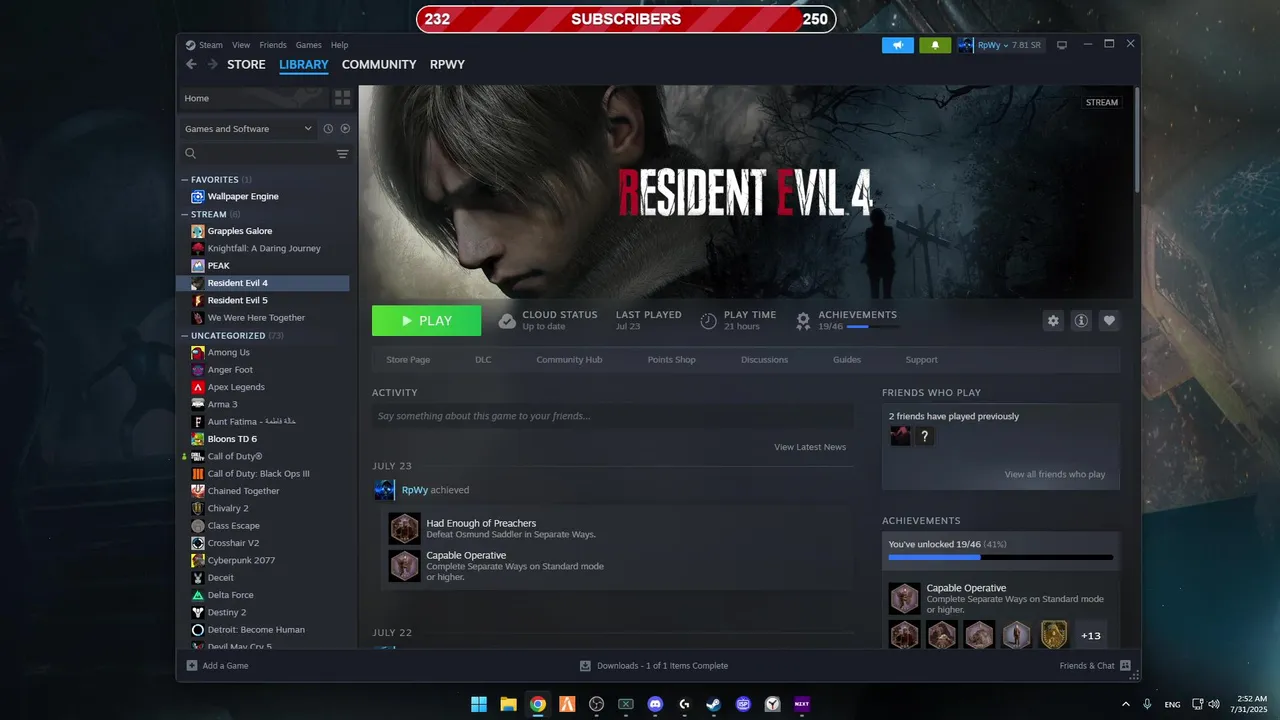1280x720 pixels.
Task: Sort library by recent activity clock icon
Action: click(328, 128)
